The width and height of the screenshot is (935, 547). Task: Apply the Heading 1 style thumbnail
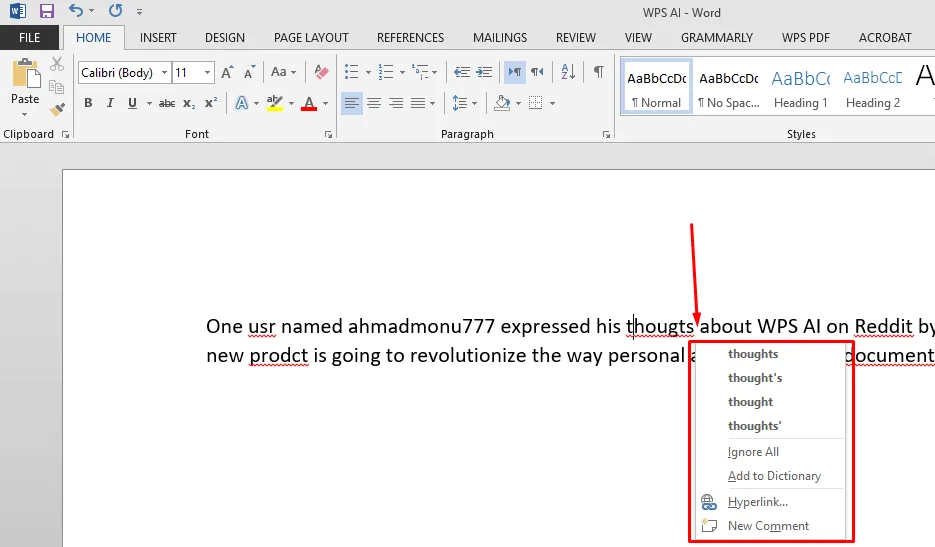(801, 88)
